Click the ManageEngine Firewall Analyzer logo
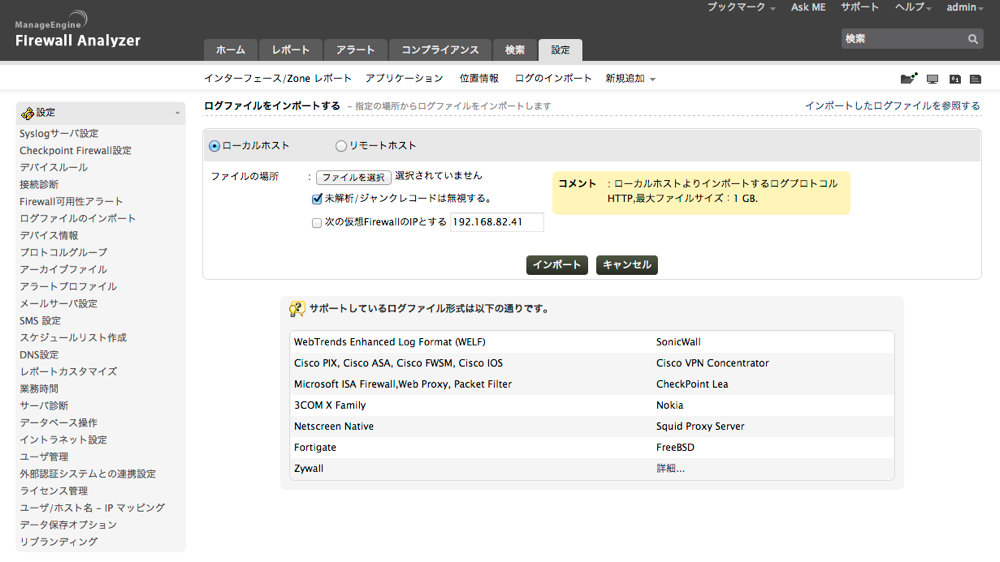The image size is (1000, 562). coord(78,31)
